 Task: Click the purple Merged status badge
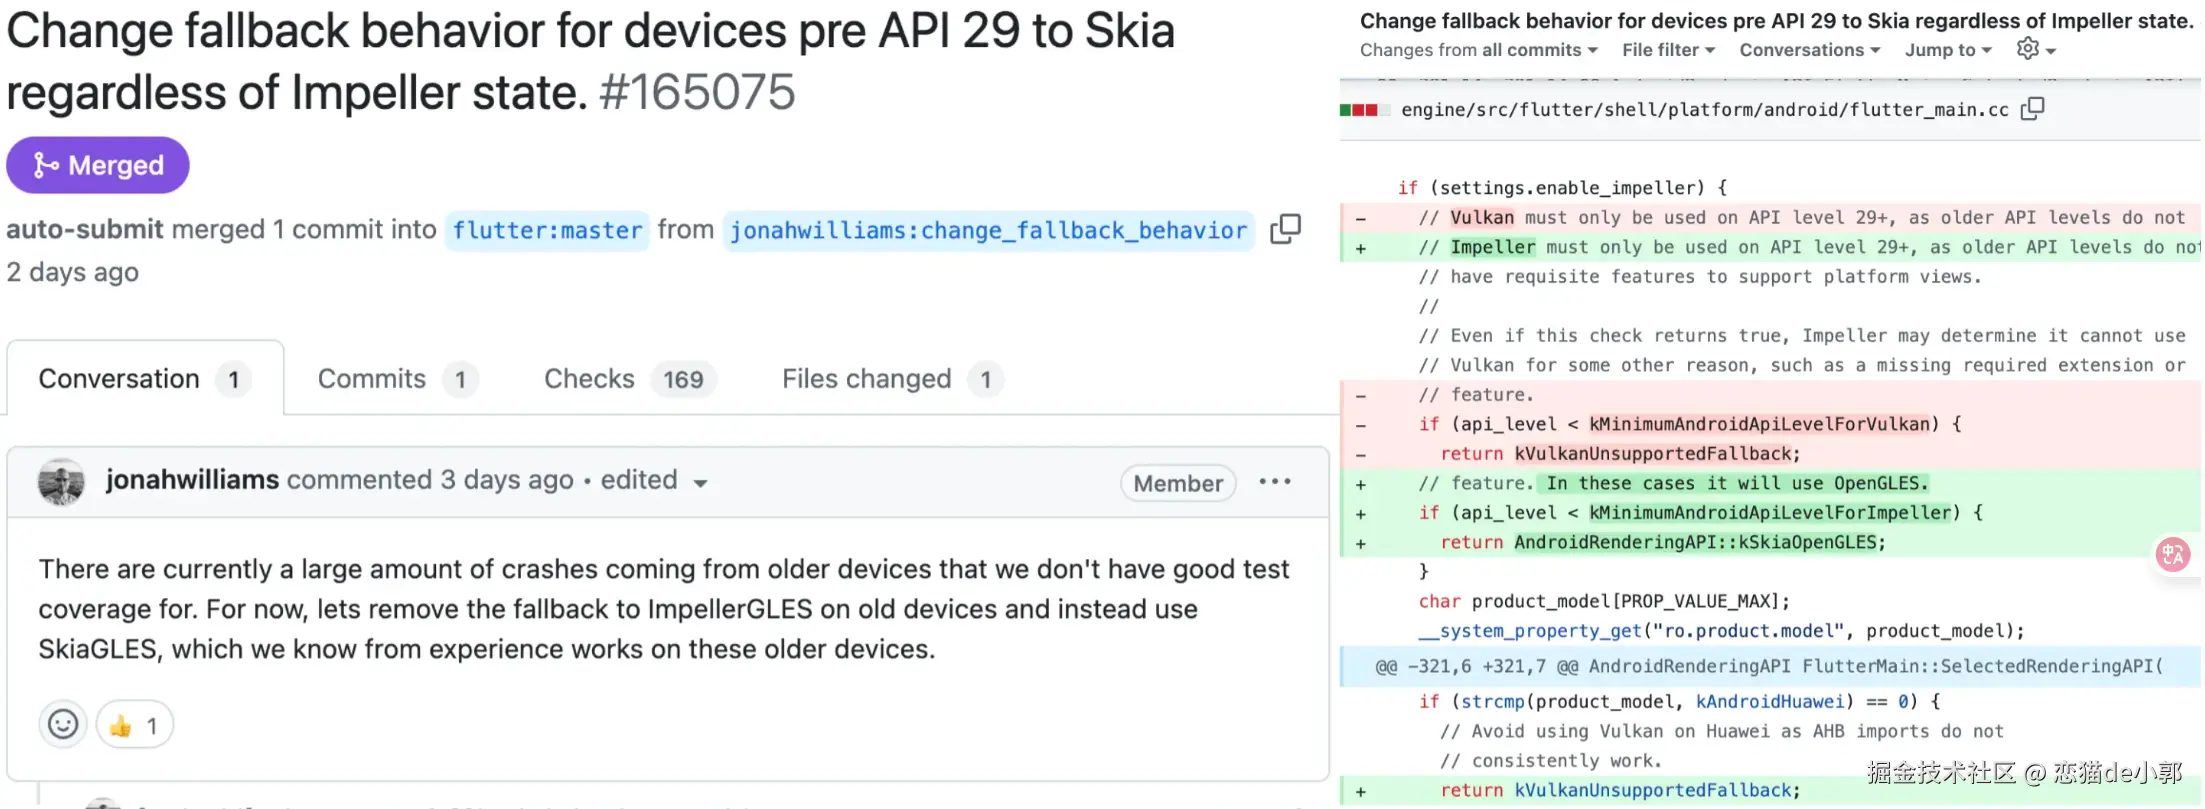tap(98, 165)
